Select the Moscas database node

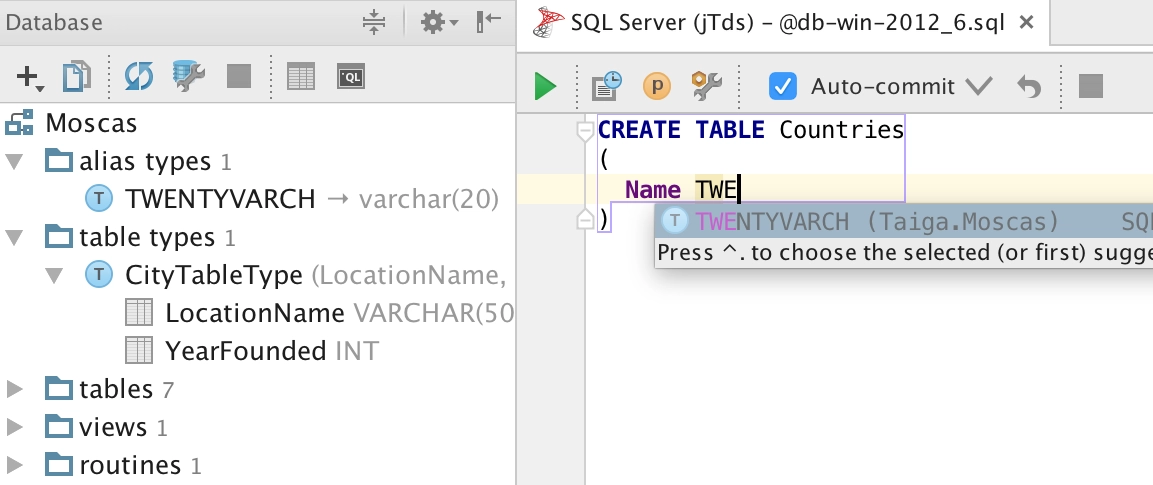91,123
